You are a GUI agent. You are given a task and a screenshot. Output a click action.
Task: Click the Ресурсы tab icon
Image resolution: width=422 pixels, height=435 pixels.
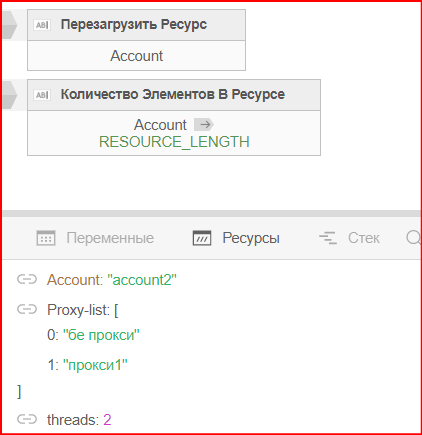[x=202, y=238]
